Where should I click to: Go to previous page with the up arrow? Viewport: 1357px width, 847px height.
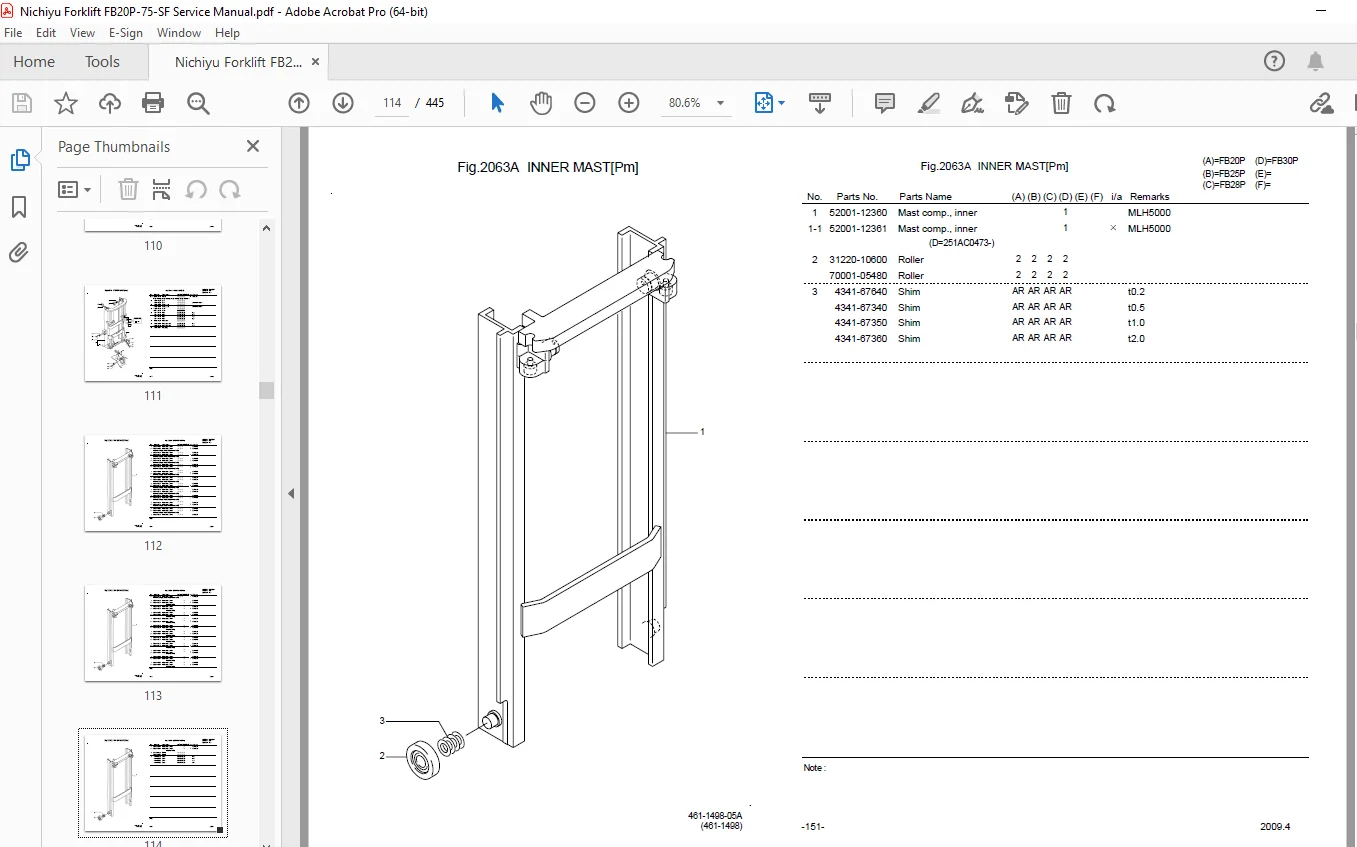click(x=299, y=103)
